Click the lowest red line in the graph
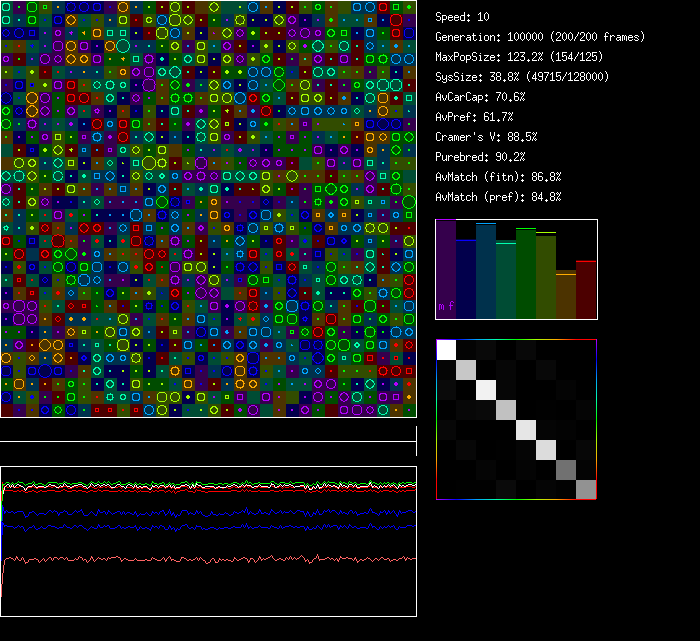This screenshot has width=700, height=641. tap(200, 559)
